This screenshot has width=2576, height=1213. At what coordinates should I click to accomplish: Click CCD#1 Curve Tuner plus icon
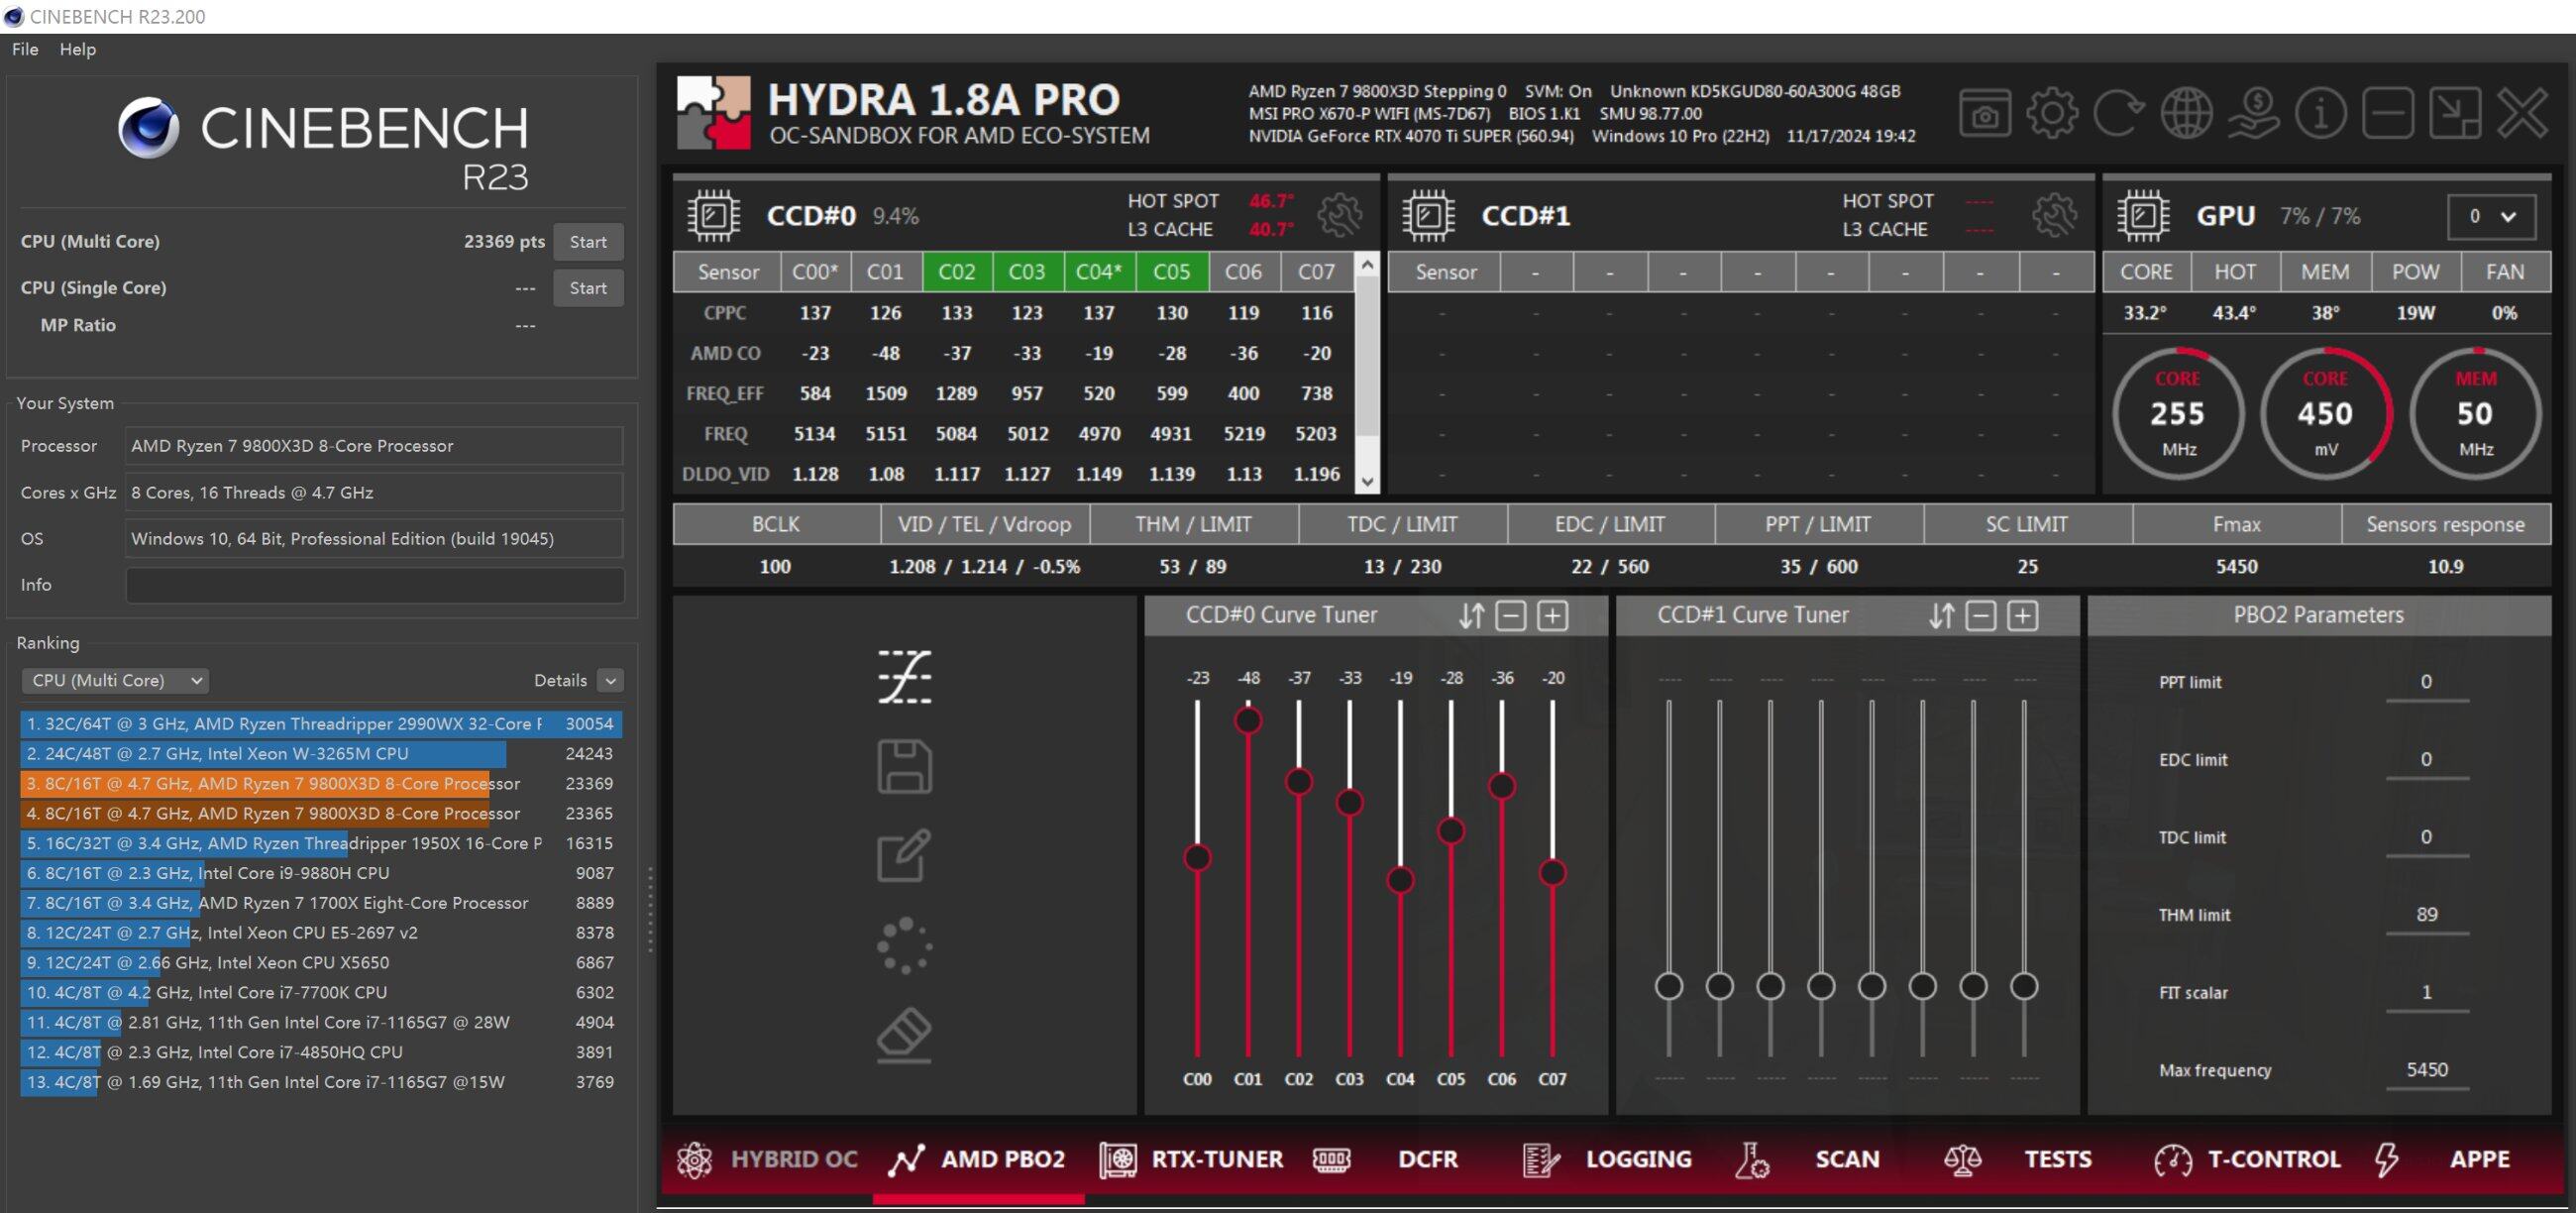pos(2023,615)
